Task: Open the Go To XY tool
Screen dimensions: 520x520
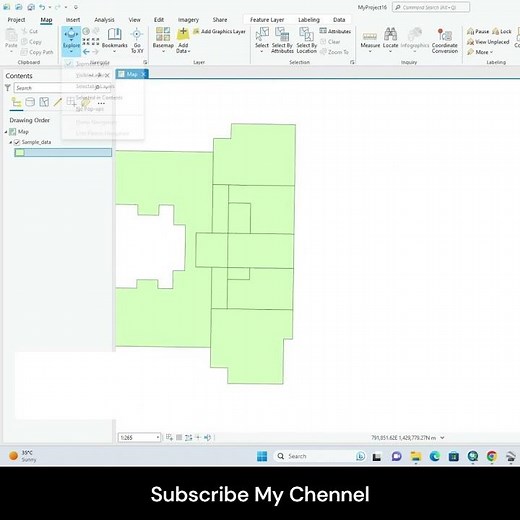Action: (x=137, y=40)
